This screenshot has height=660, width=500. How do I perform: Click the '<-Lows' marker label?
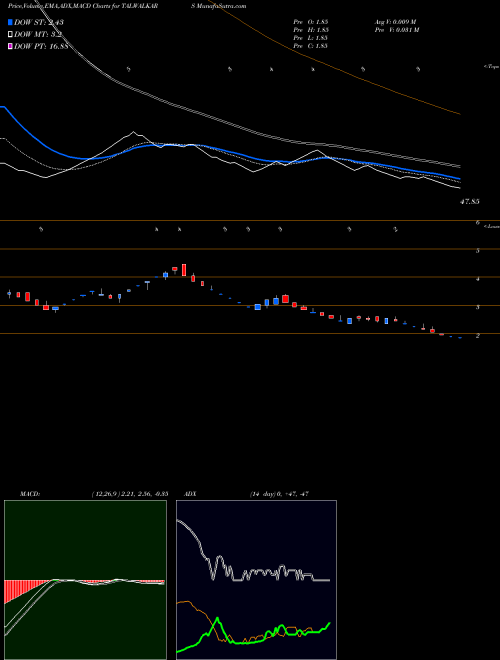point(491,227)
